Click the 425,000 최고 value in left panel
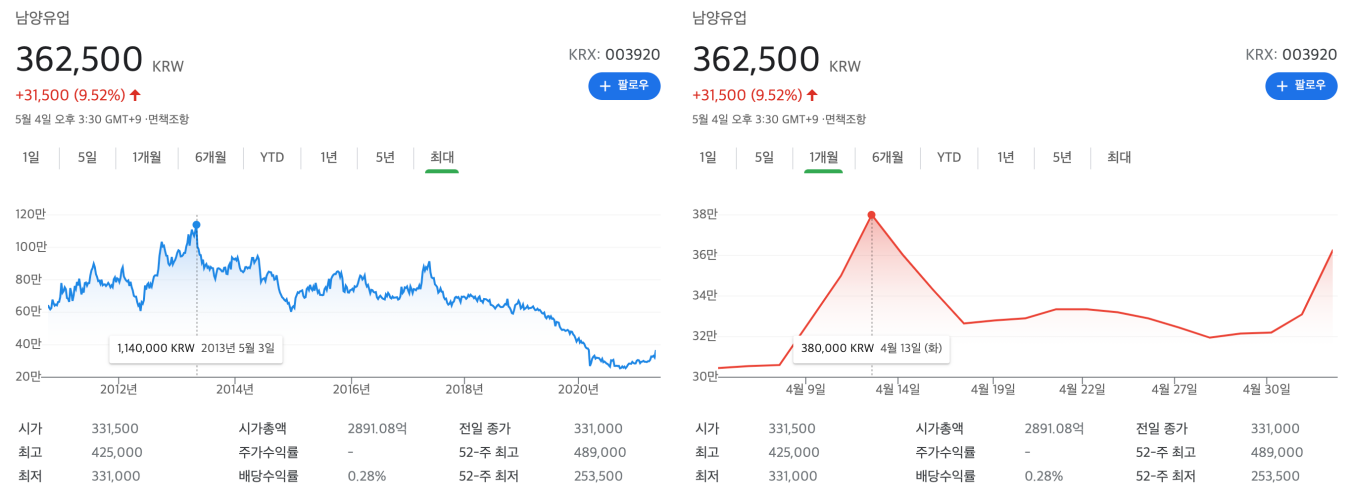 pos(116,452)
